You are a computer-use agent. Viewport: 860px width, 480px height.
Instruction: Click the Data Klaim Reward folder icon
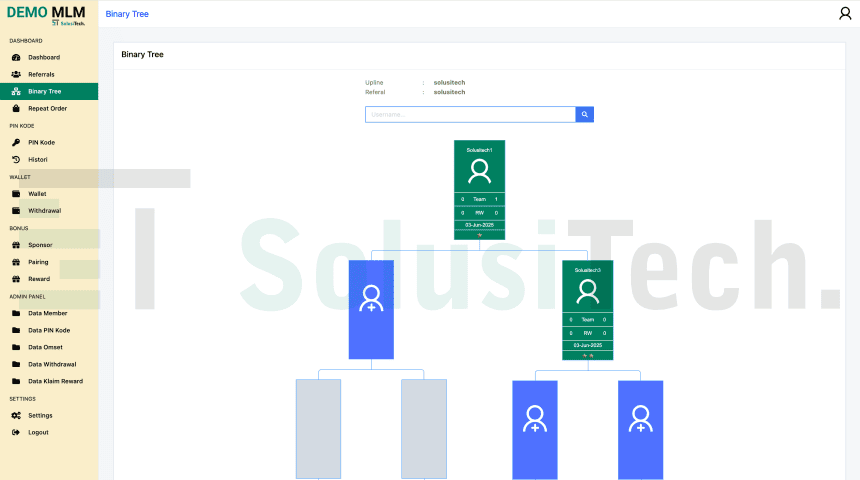[x=16, y=381]
